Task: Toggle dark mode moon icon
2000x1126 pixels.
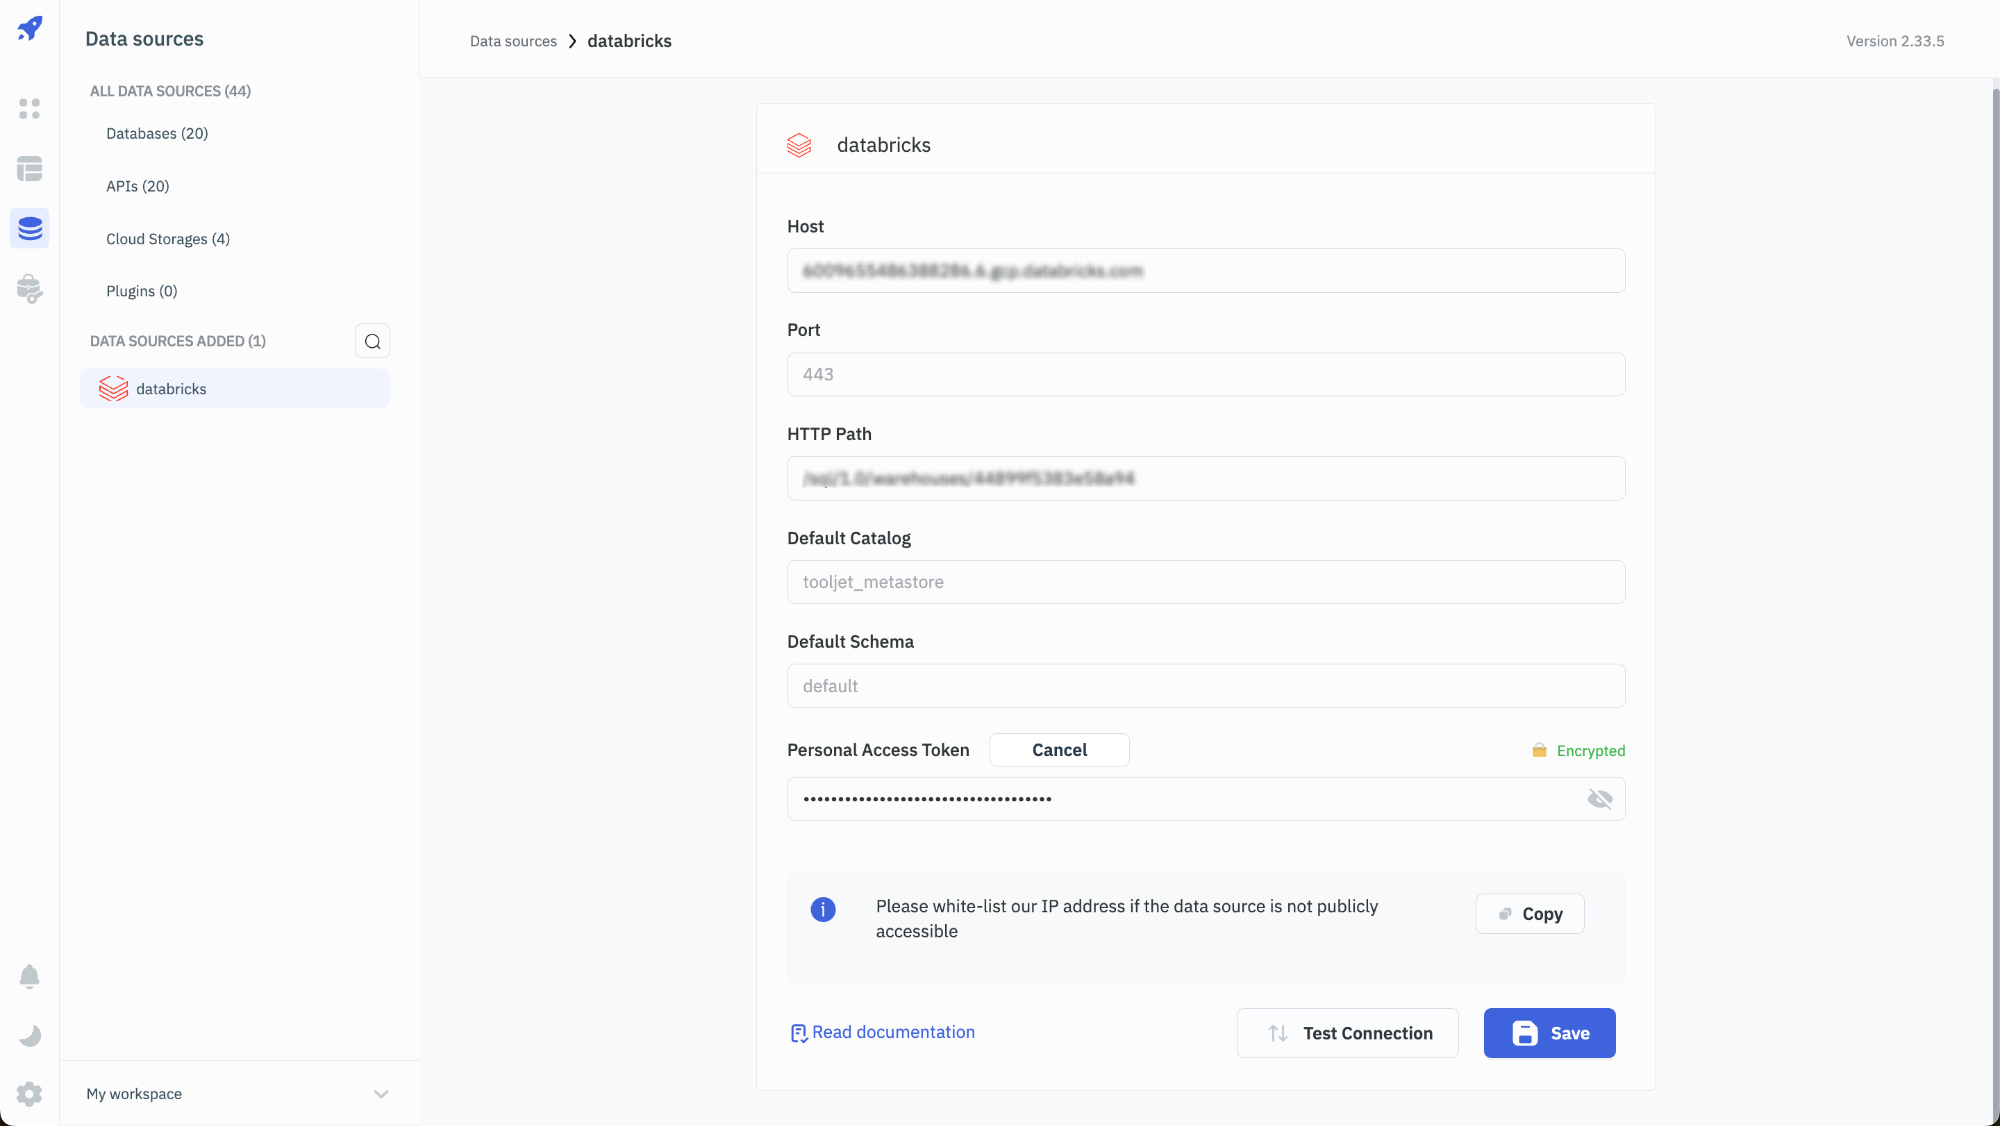Action: (x=30, y=1035)
